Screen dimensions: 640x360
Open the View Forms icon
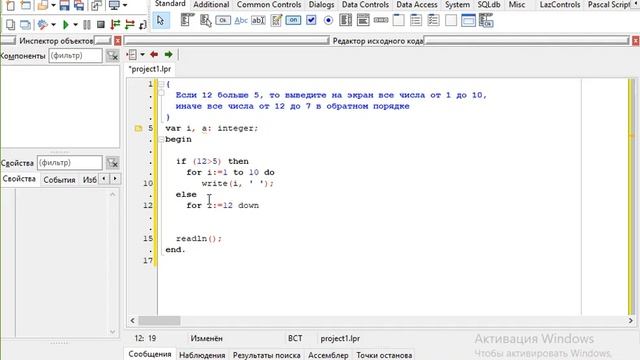coord(25,24)
